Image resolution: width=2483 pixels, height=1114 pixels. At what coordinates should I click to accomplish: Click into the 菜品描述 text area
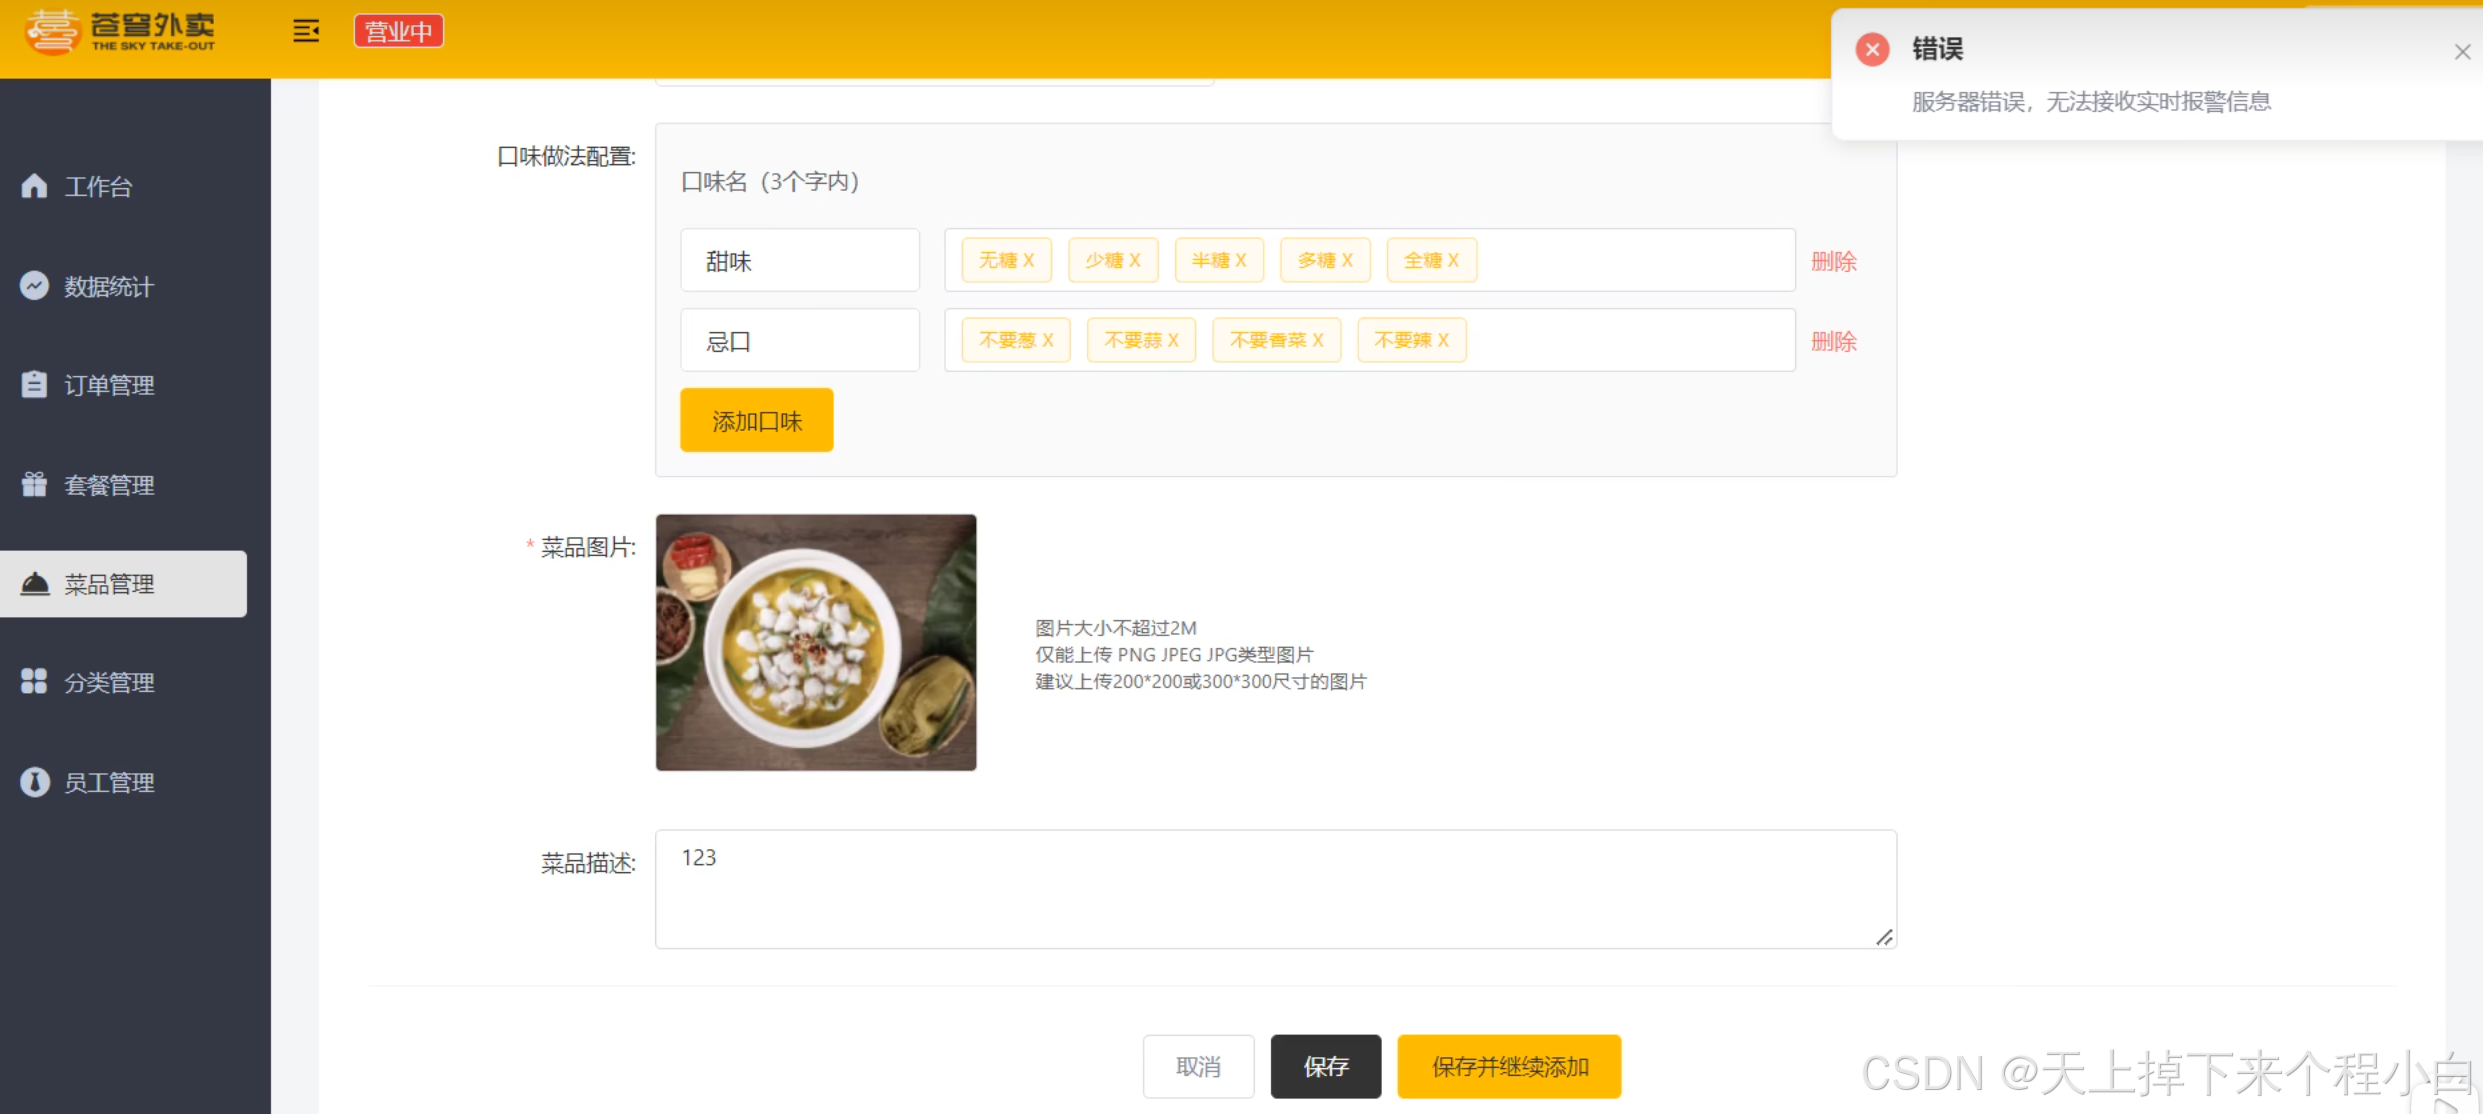[x=1275, y=888]
